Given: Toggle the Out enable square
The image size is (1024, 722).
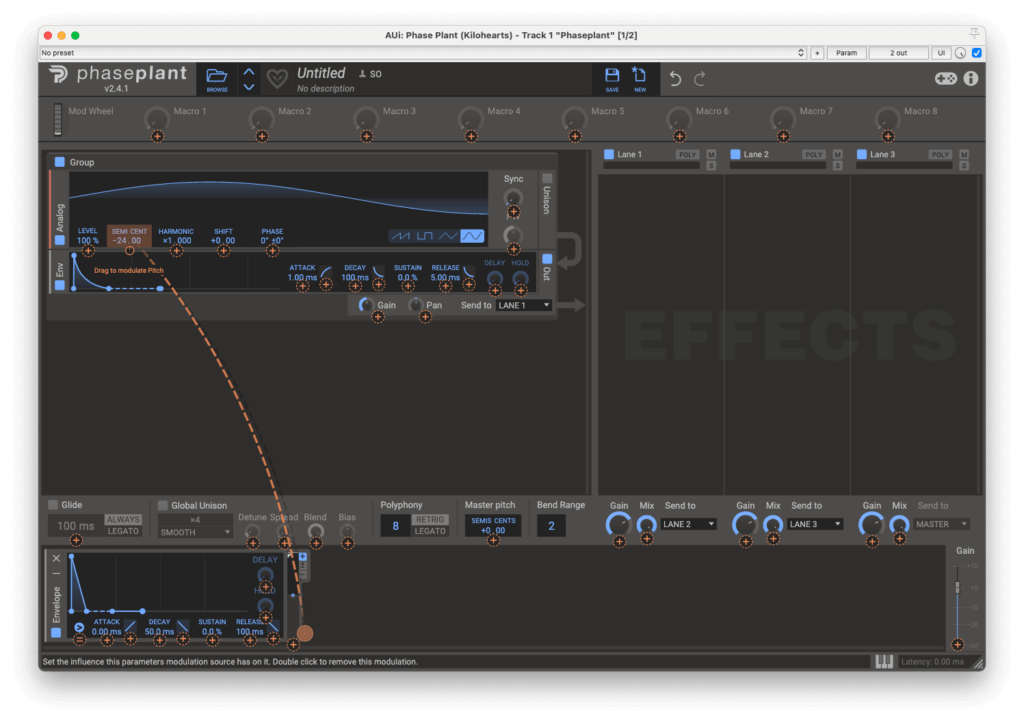Looking at the screenshot, I should click(547, 259).
